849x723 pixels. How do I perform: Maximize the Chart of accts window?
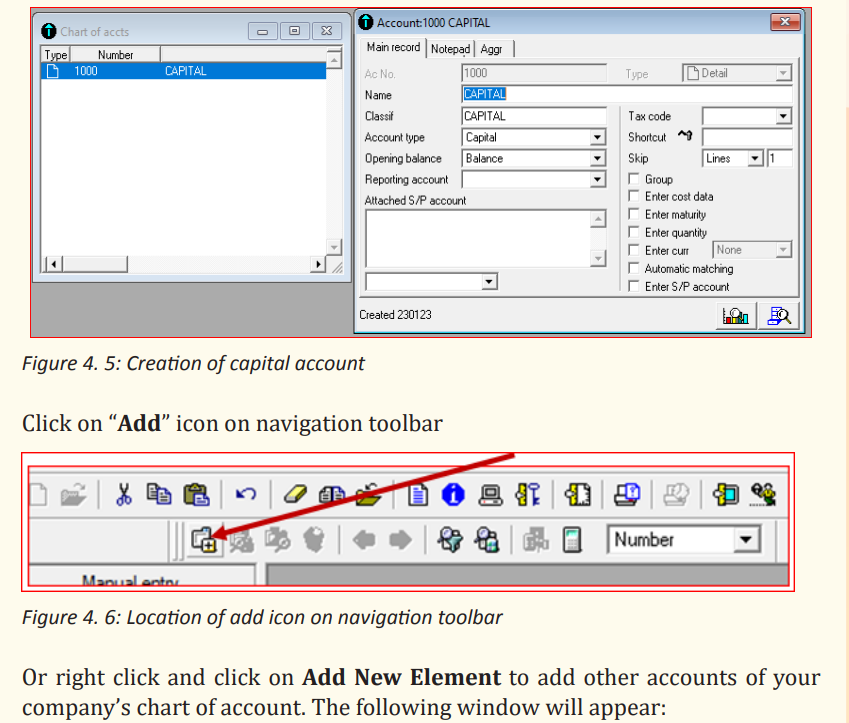click(295, 31)
